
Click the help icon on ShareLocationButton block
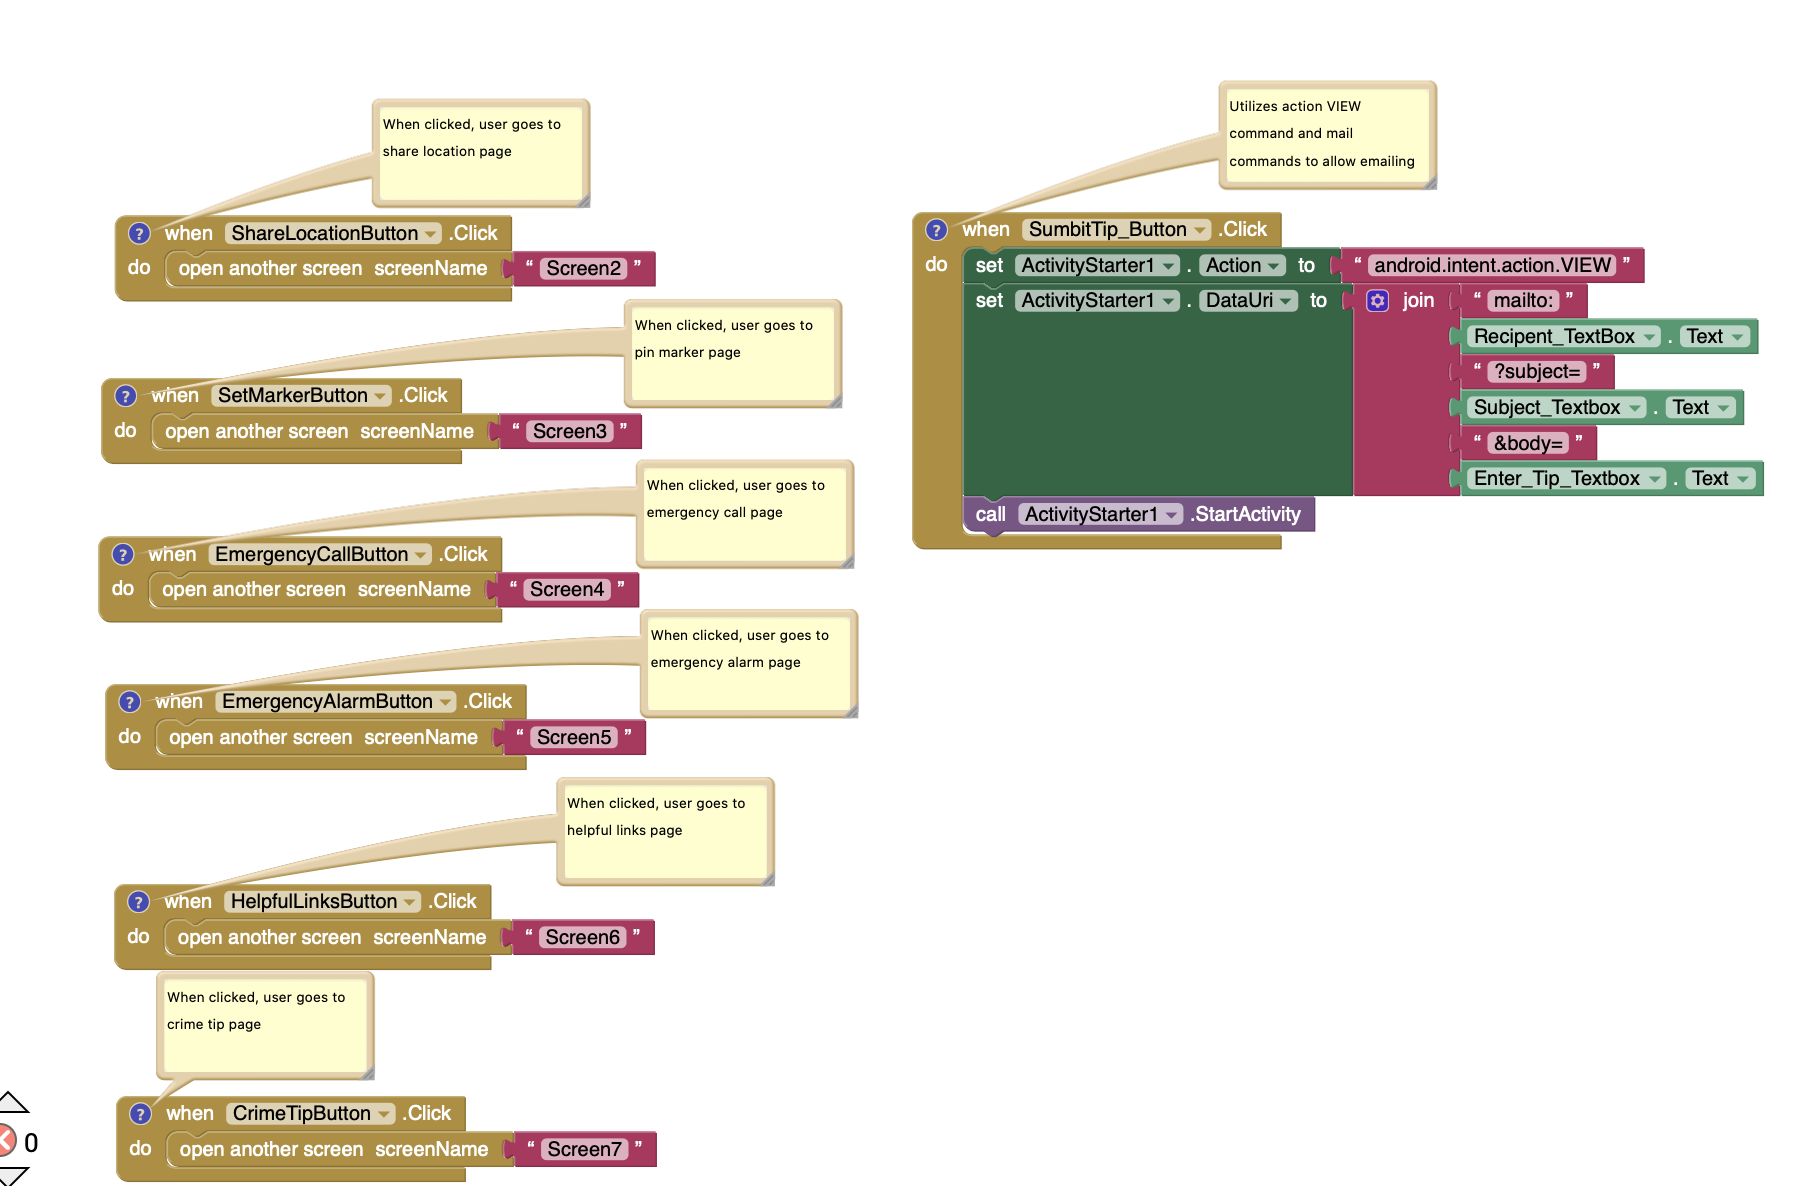(x=140, y=233)
